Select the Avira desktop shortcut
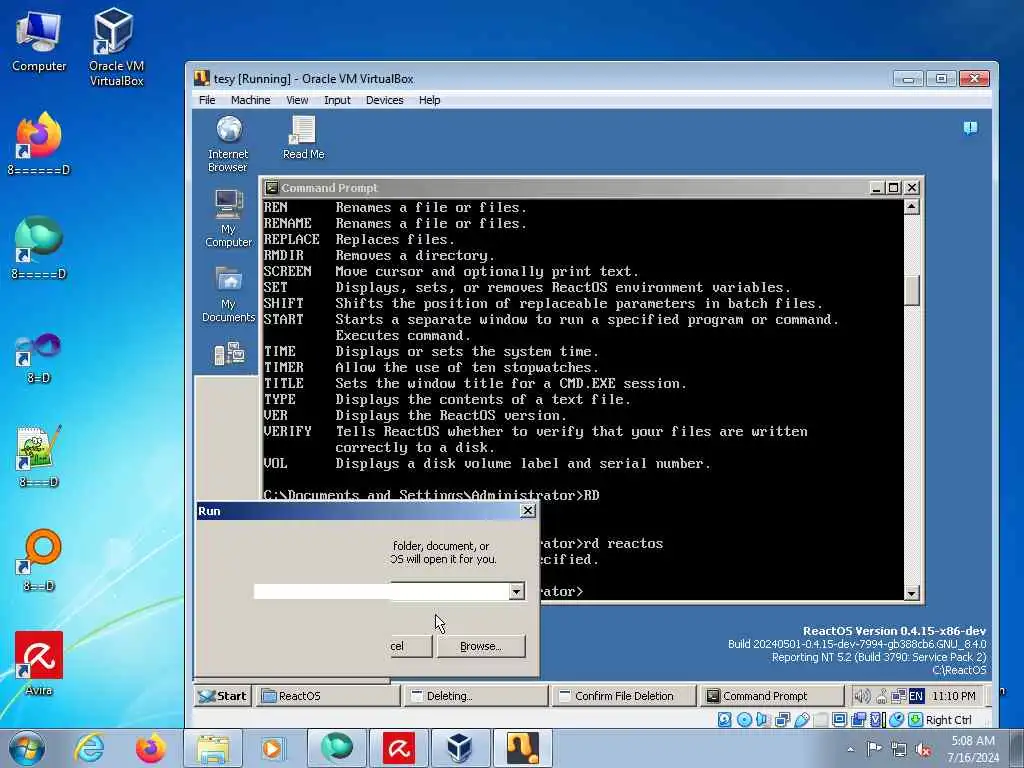Screen dimensions: 1024x768 pos(39,663)
